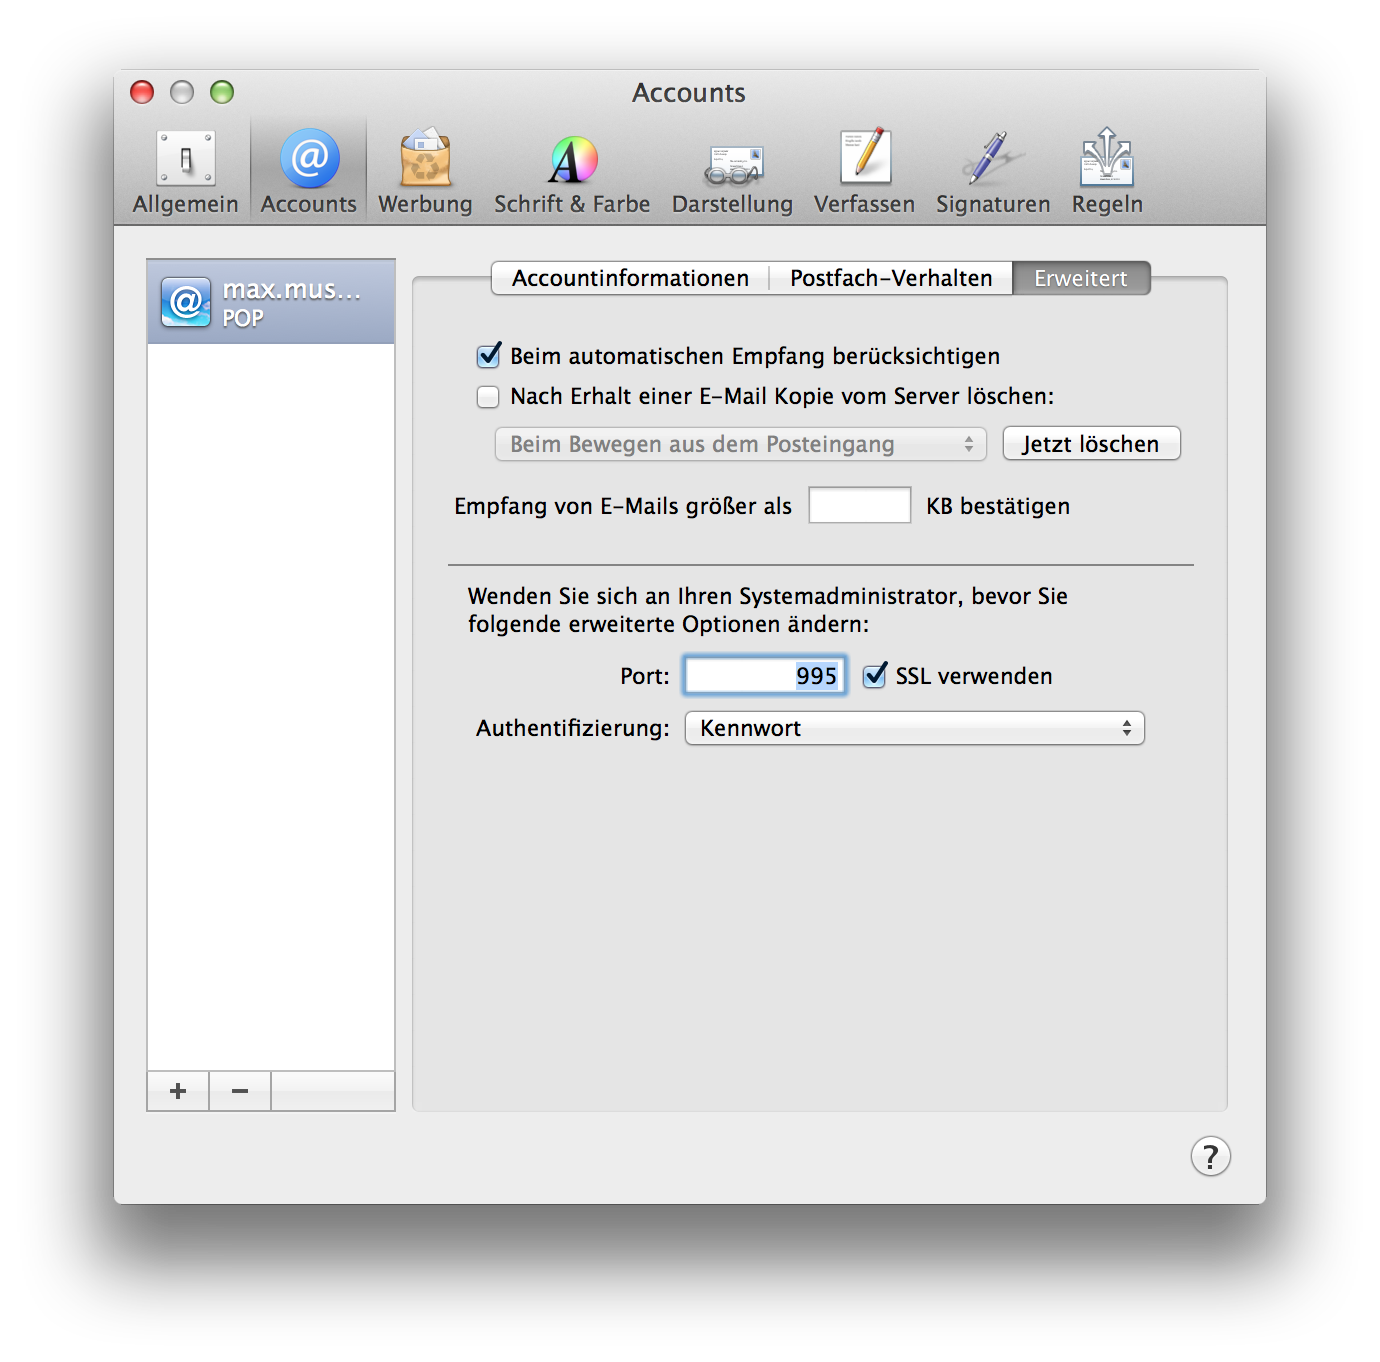Open the Verfassen preferences pane
This screenshot has height=1362, width=1380.
coord(864,172)
